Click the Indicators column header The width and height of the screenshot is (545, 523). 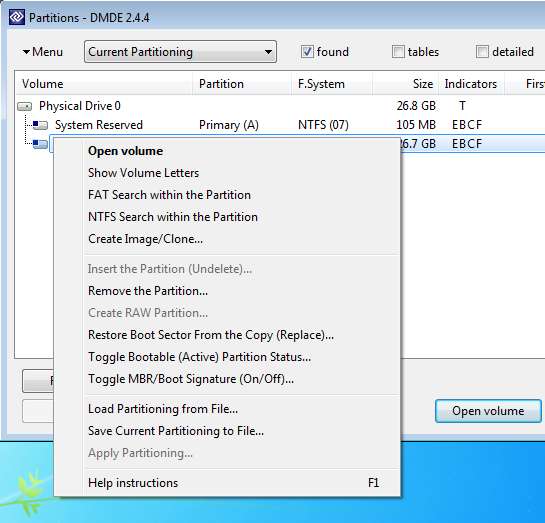click(471, 84)
